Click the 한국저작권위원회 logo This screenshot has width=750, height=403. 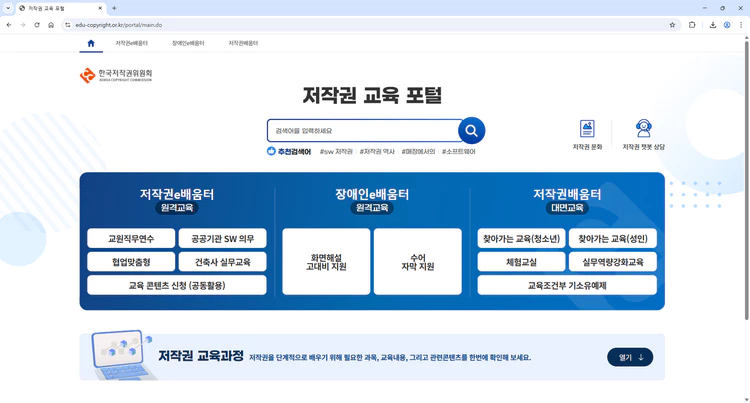[x=116, y=75]
